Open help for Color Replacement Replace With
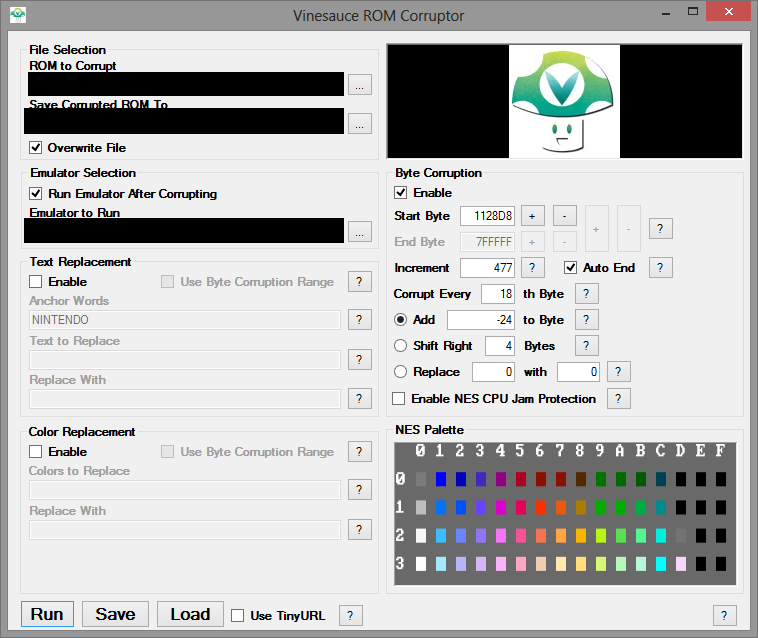Image resolution: width=758 pixels, height=638 pixels. (x=360, y=530)
